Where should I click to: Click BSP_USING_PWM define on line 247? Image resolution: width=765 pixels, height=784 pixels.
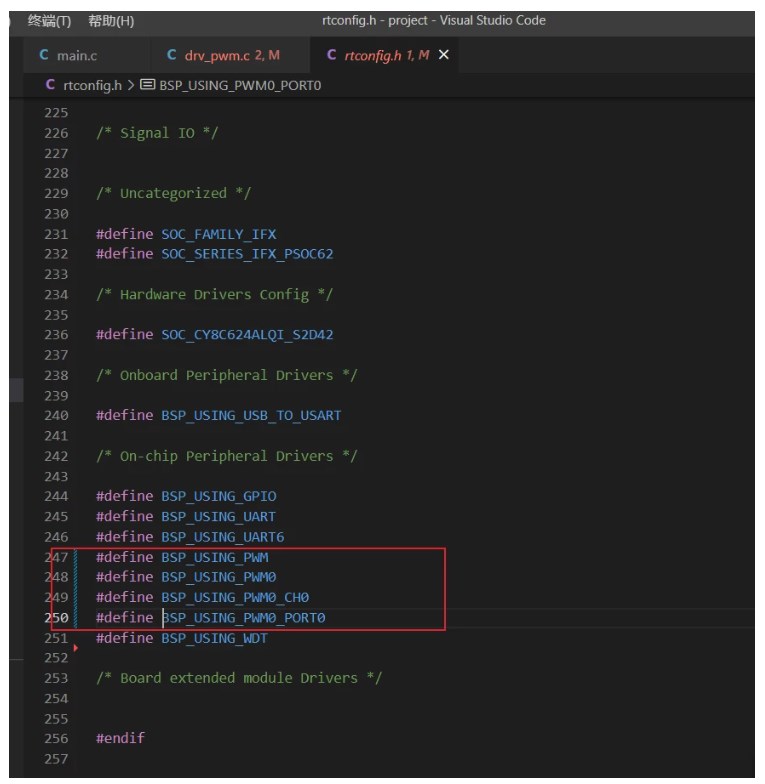click(x=214, y=558)
